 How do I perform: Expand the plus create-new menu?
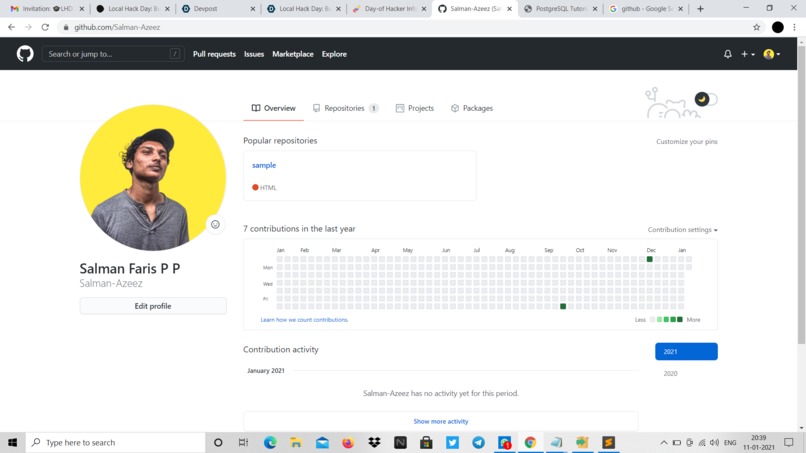747,54
